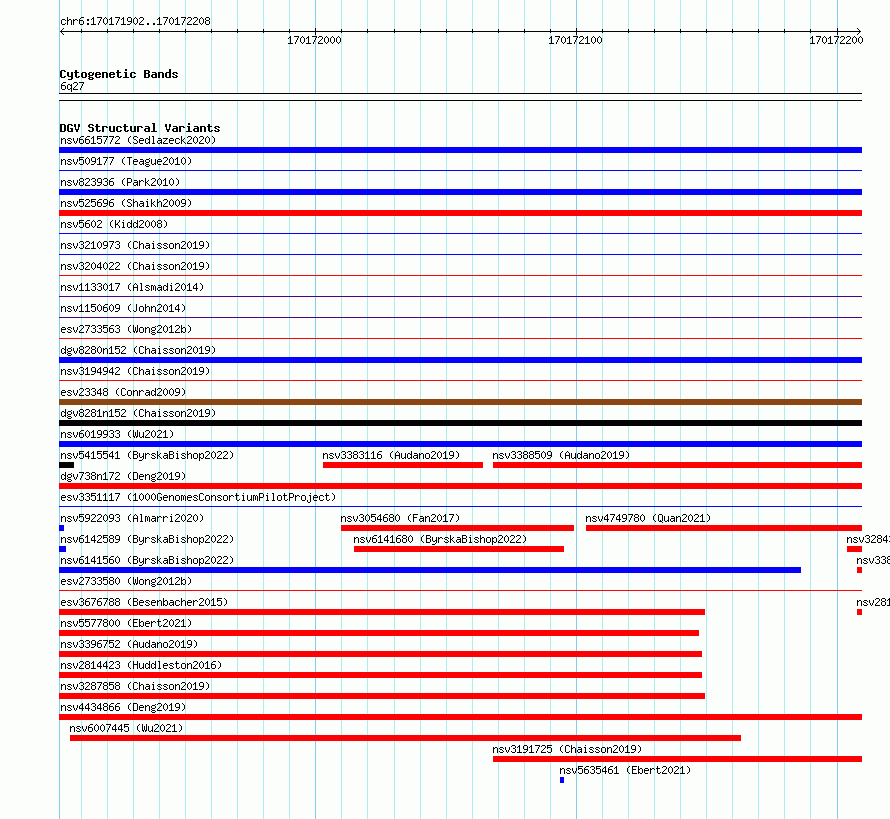
Task: Select the 6q27 cytogenetic band label
Action: point(72,86)
